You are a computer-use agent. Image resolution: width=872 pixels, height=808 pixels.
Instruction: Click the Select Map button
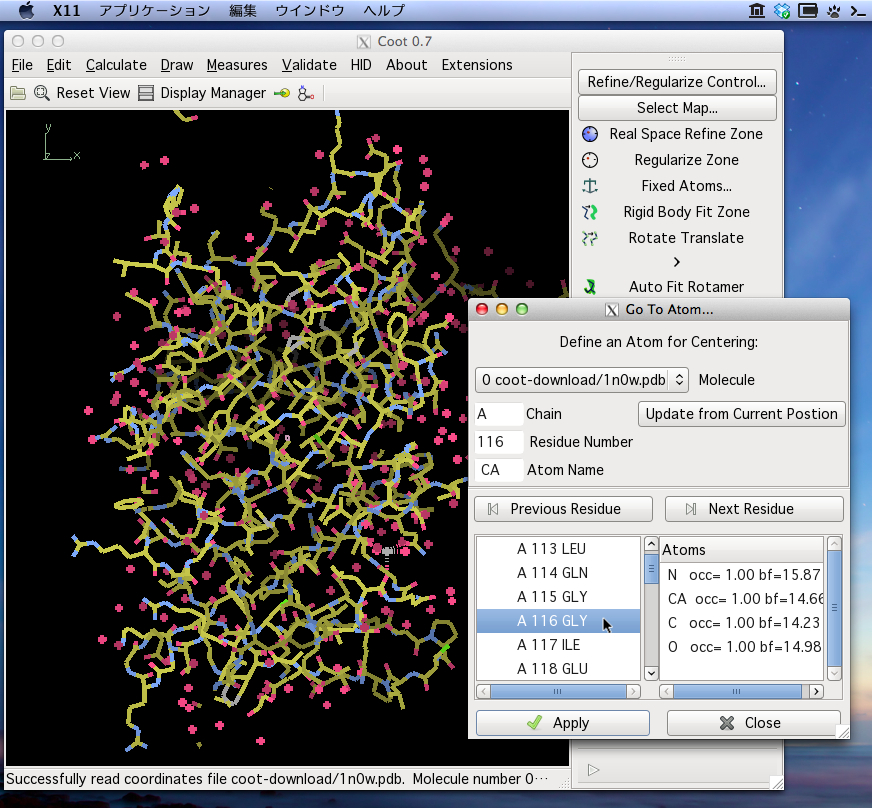(677, 108)
